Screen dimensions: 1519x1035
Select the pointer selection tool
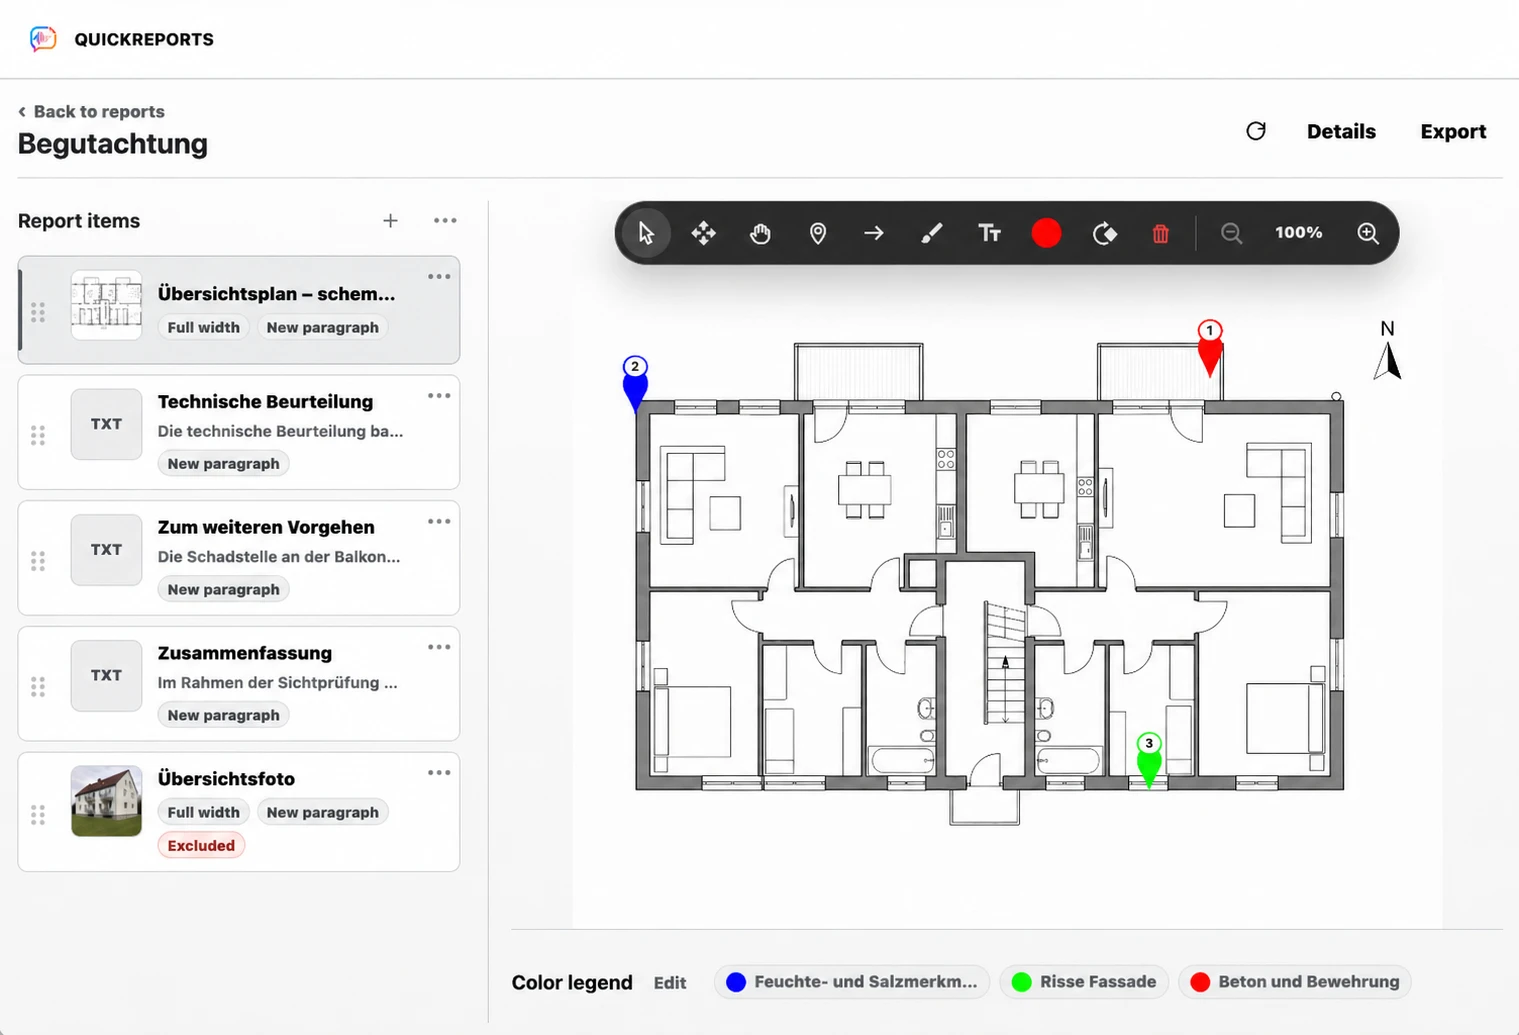click(646, 233)
